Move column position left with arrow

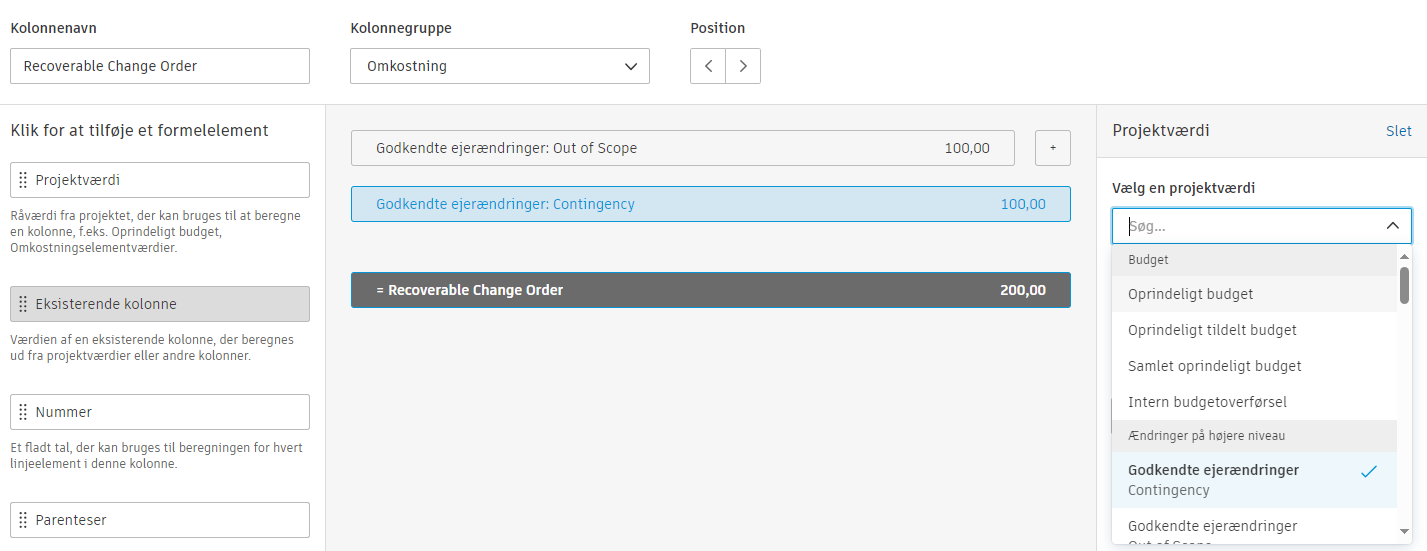[x=708, y=66]
